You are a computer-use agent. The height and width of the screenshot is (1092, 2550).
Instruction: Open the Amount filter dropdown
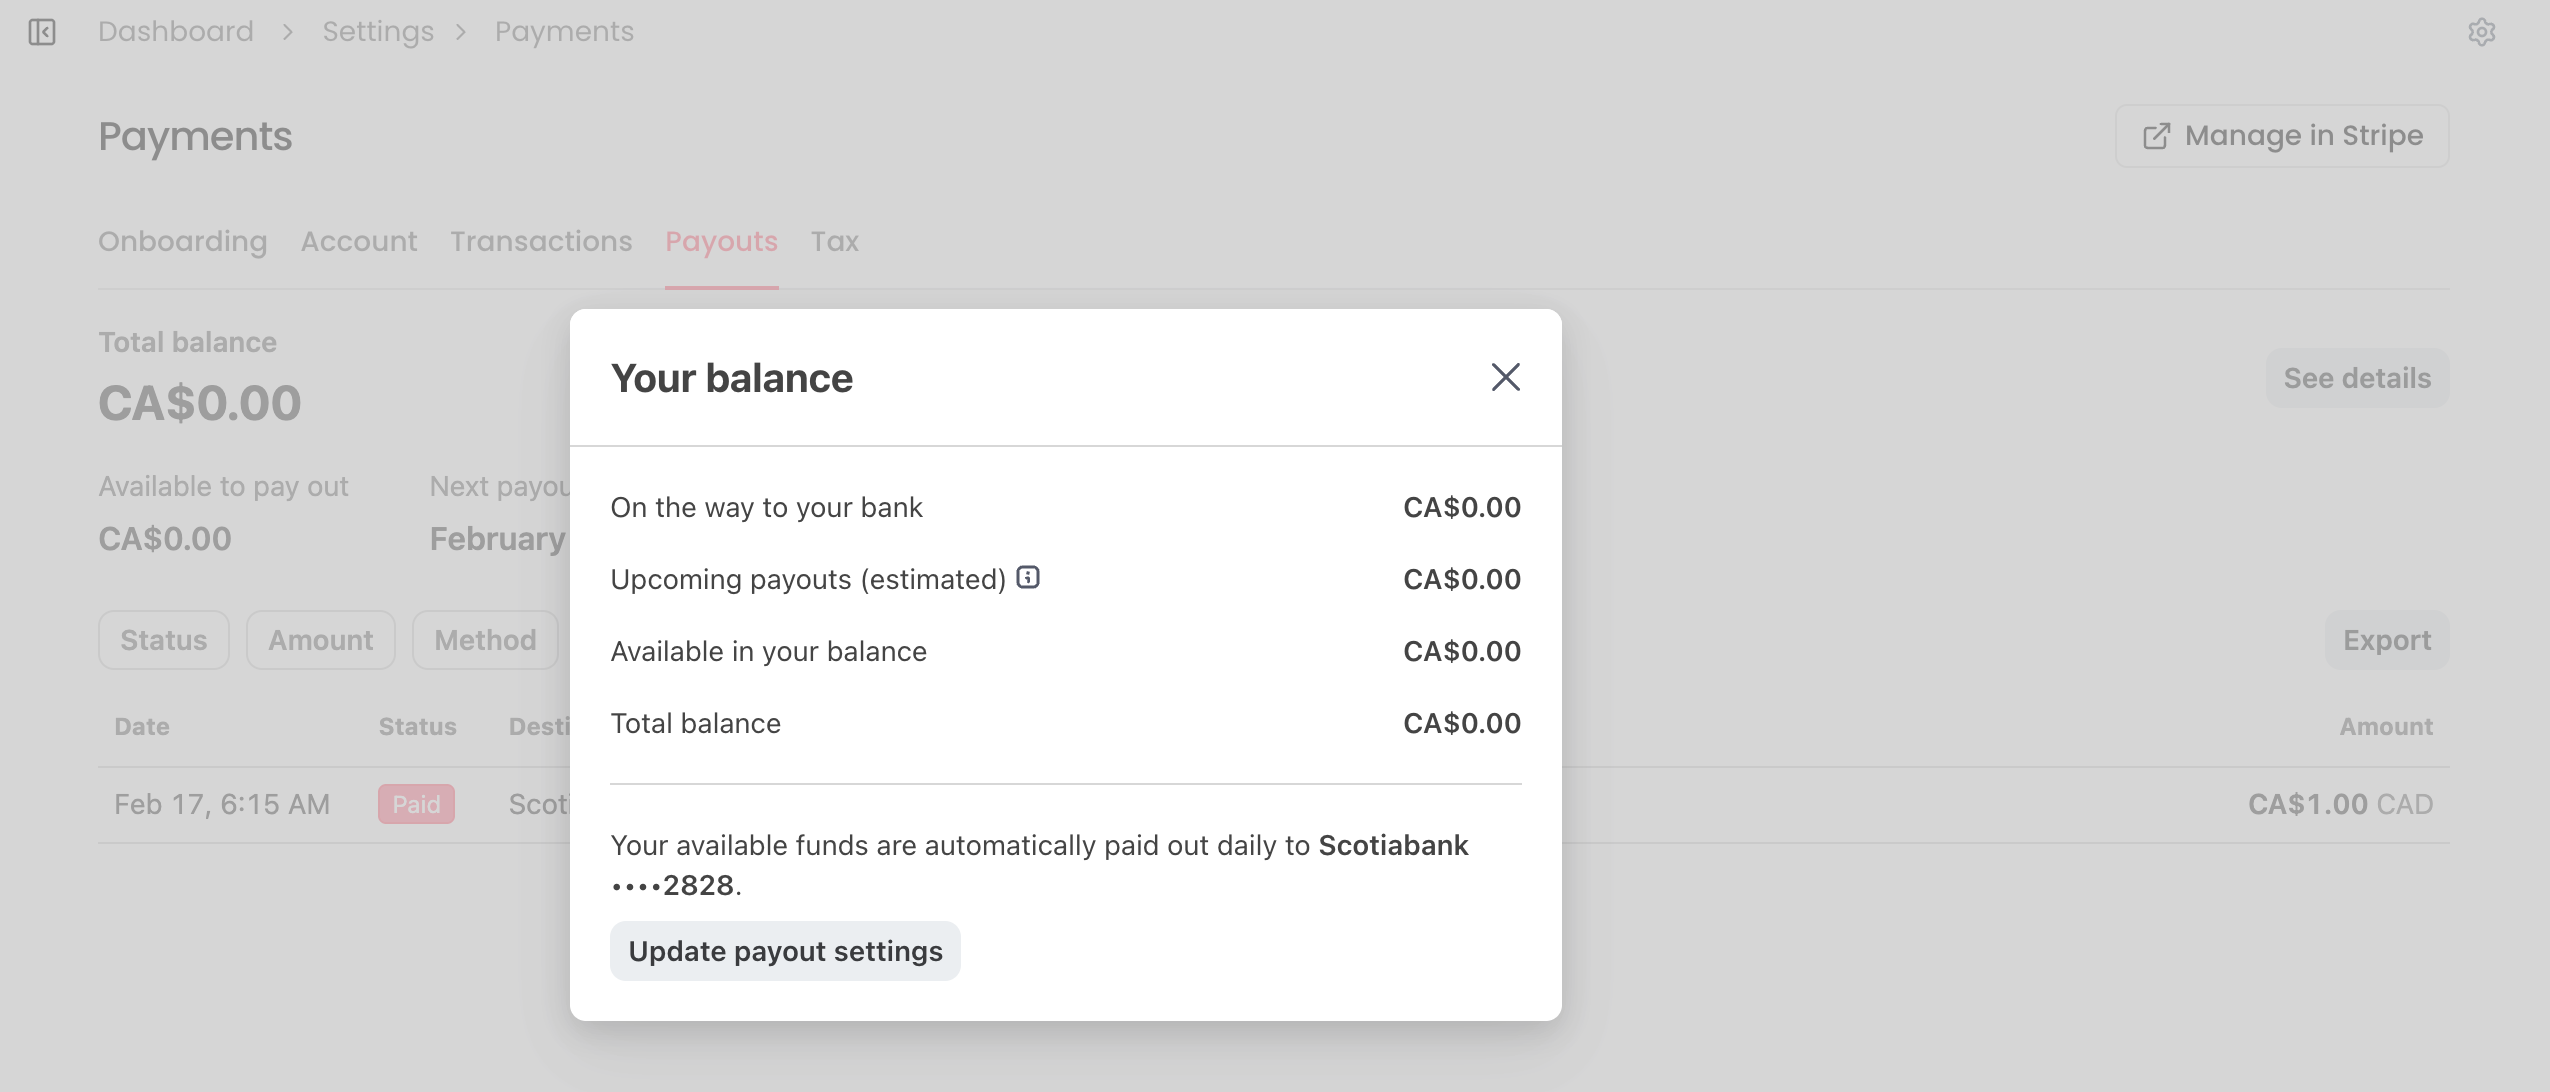[321, 640]
